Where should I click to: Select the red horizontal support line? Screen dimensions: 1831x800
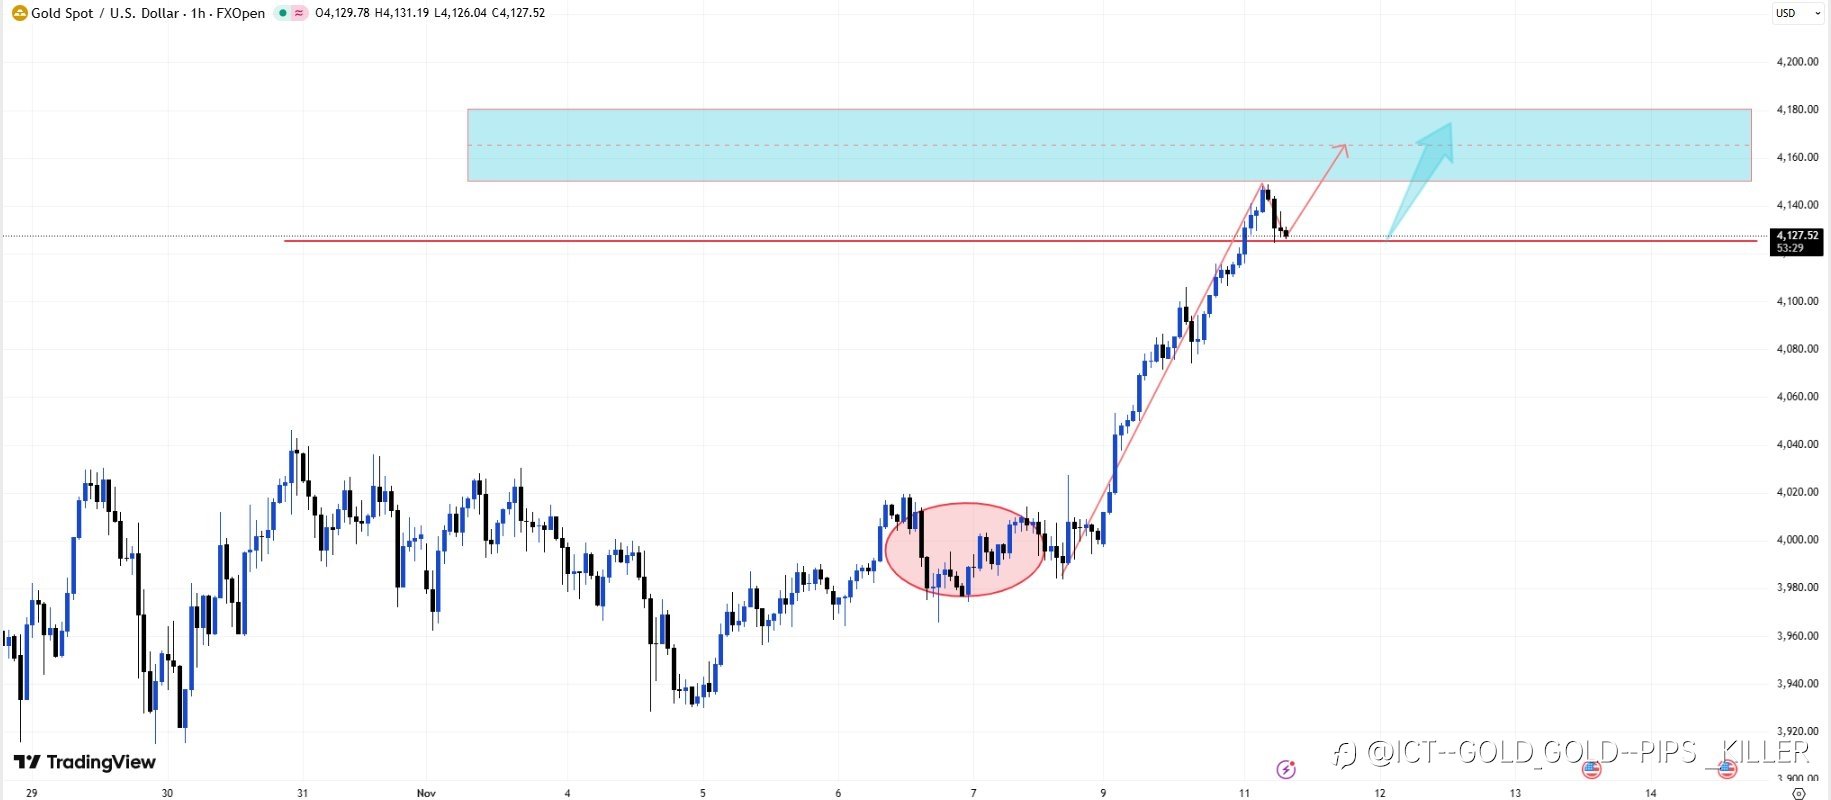point(700,241)
